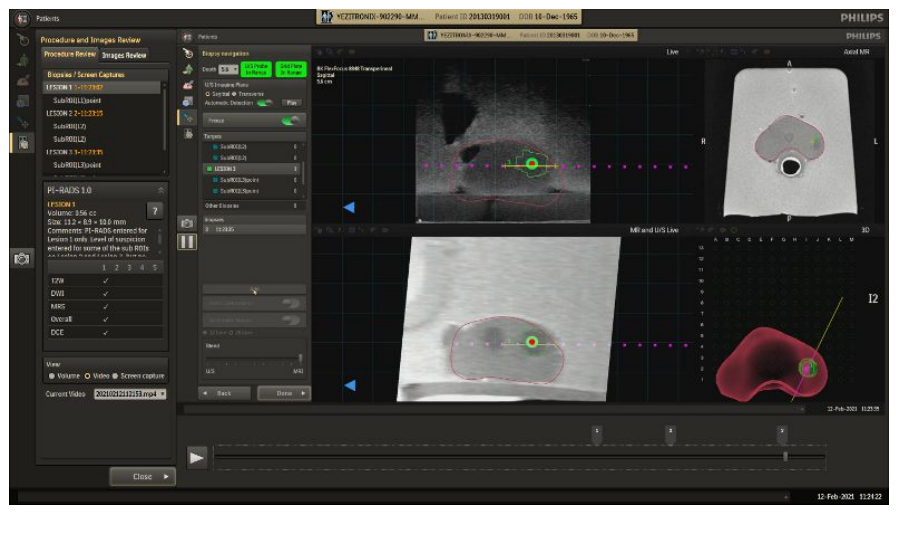Click tool icon at MR and U/S toolbar start
Image resolution: width=903 pixels, height=552 pixels.
coord(320,230)
